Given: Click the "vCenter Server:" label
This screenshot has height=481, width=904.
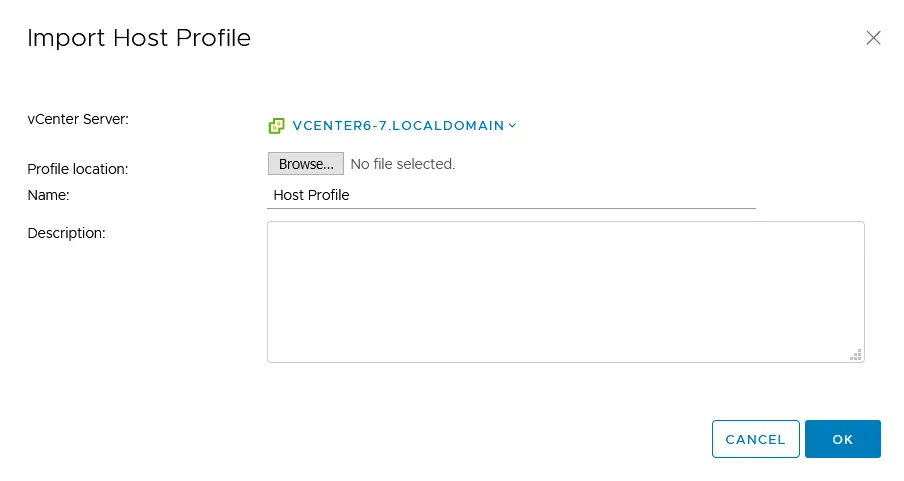Looking at the screenshot, I should (78, 119).
